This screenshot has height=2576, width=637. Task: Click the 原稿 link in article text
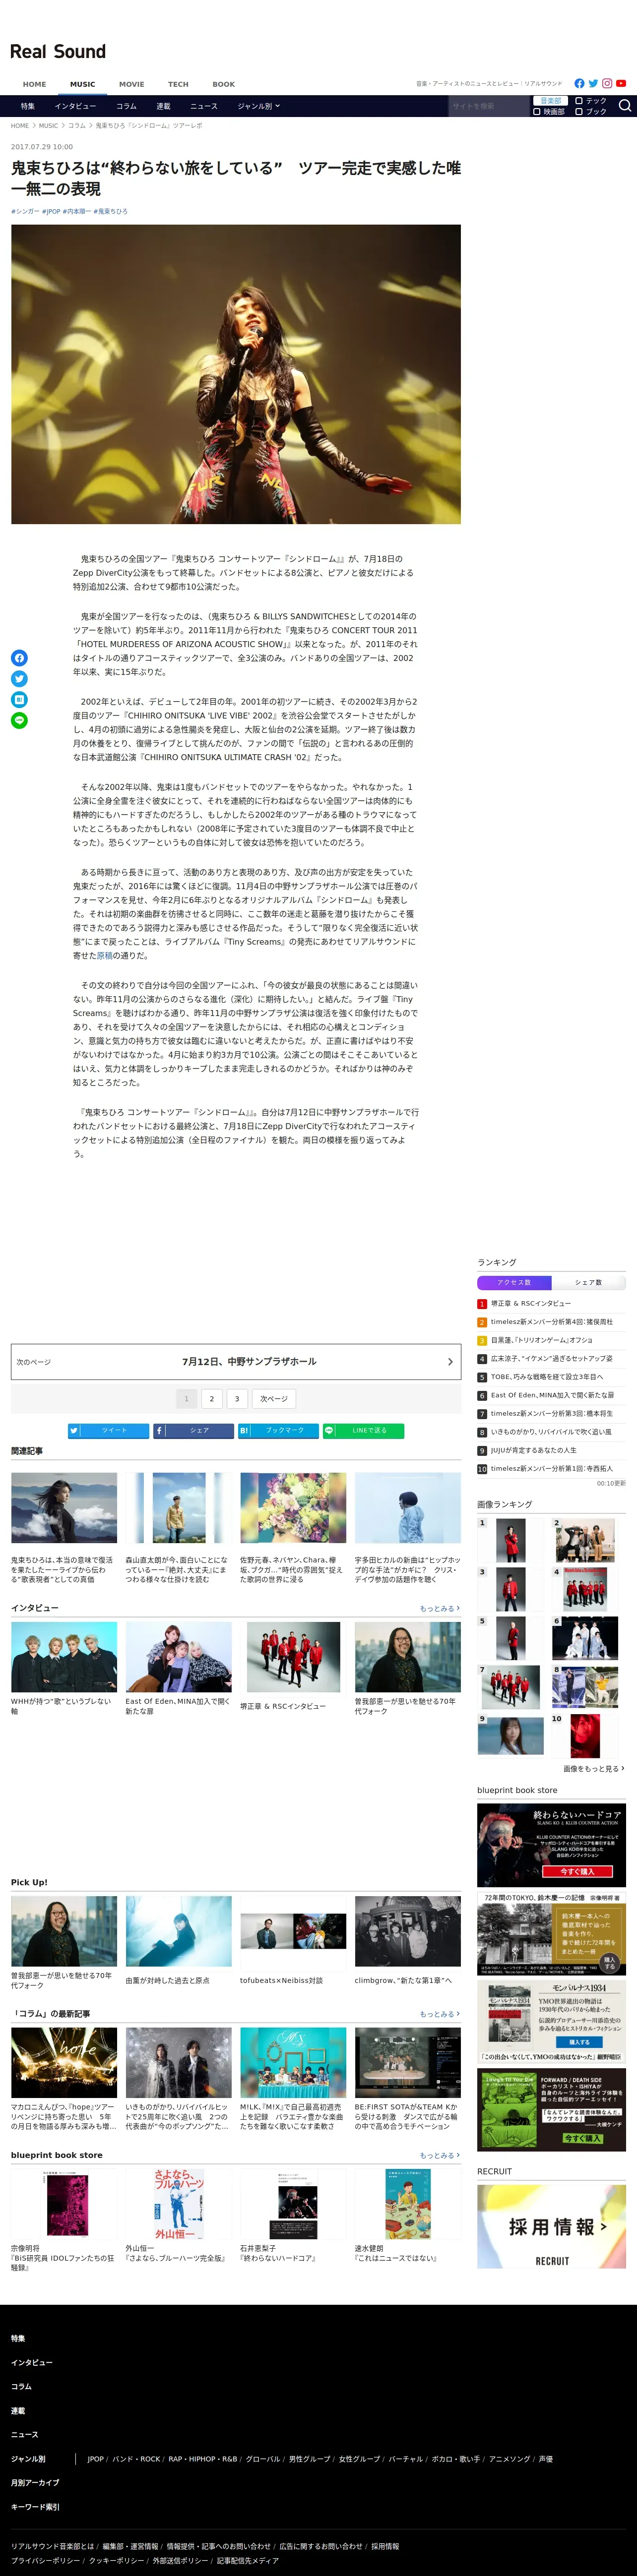point(105,956)
